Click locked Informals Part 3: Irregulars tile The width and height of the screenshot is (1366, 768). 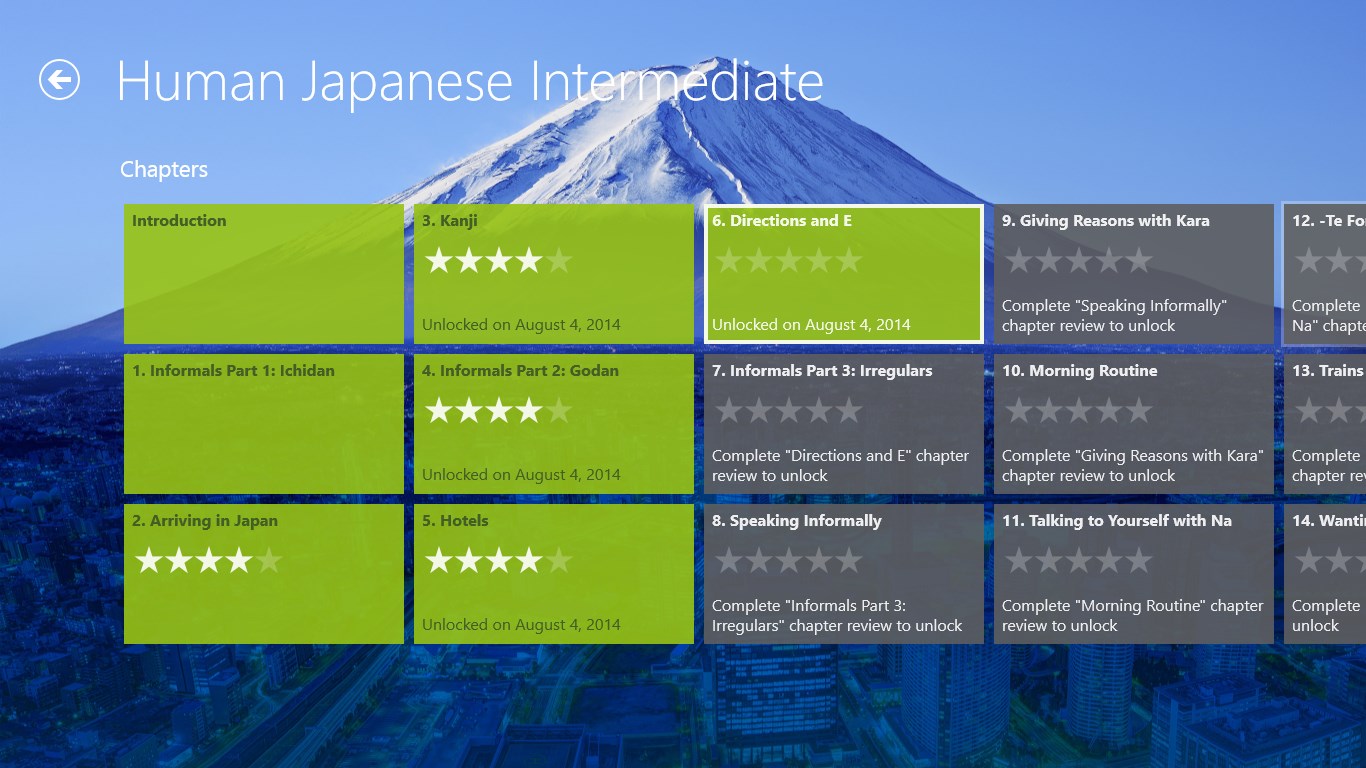click(x=843, y=424)
